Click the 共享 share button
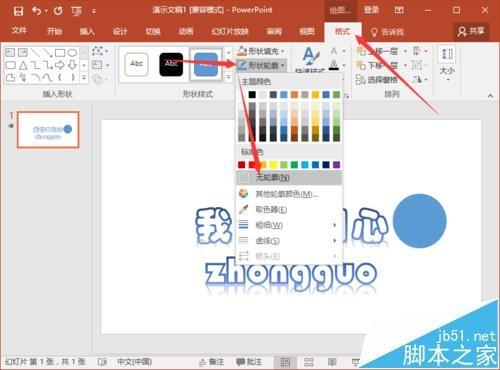This screenshot has width=500, height=370. click(471, 32)
